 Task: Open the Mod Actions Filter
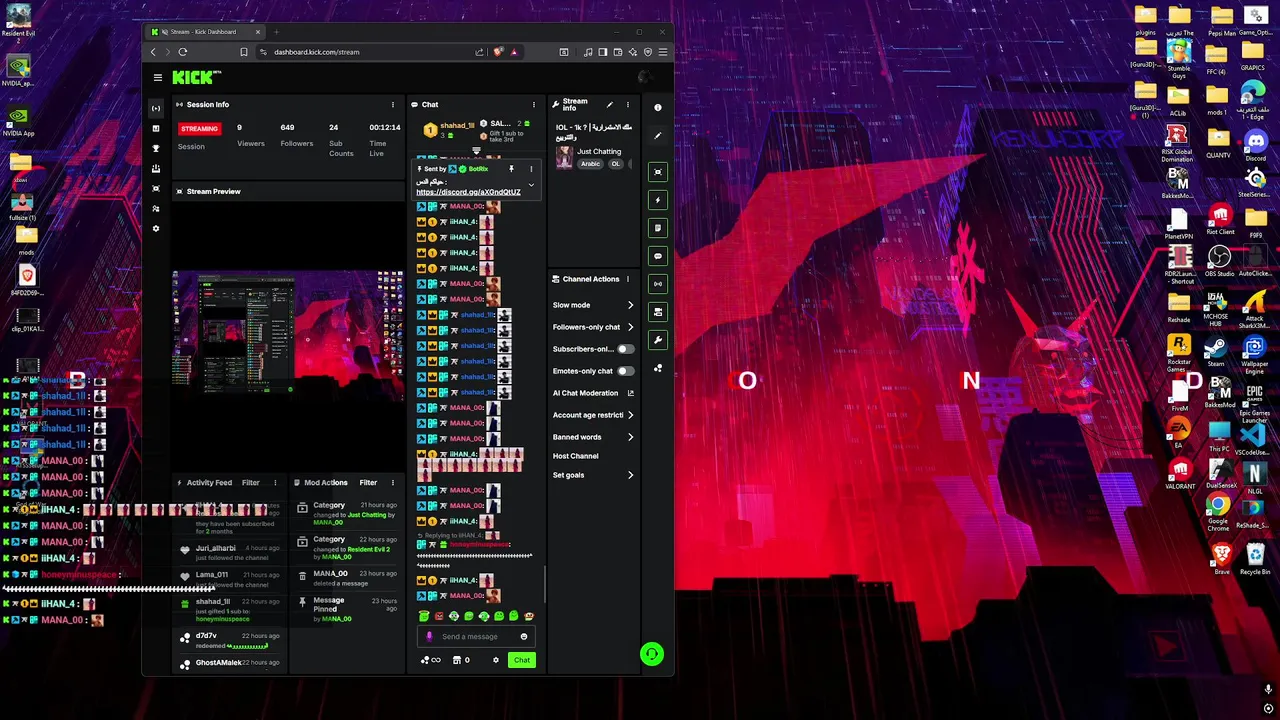(x=368, y=483)
